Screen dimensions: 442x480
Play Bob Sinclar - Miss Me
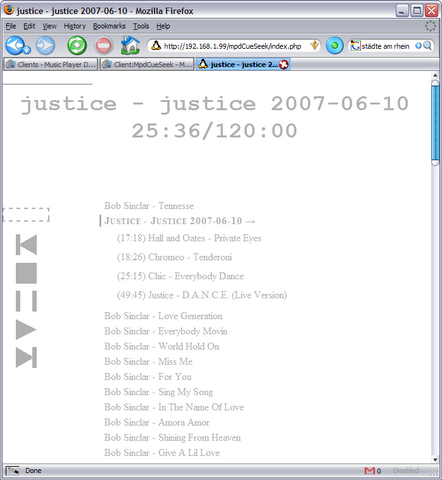click(x=148, y=361)
